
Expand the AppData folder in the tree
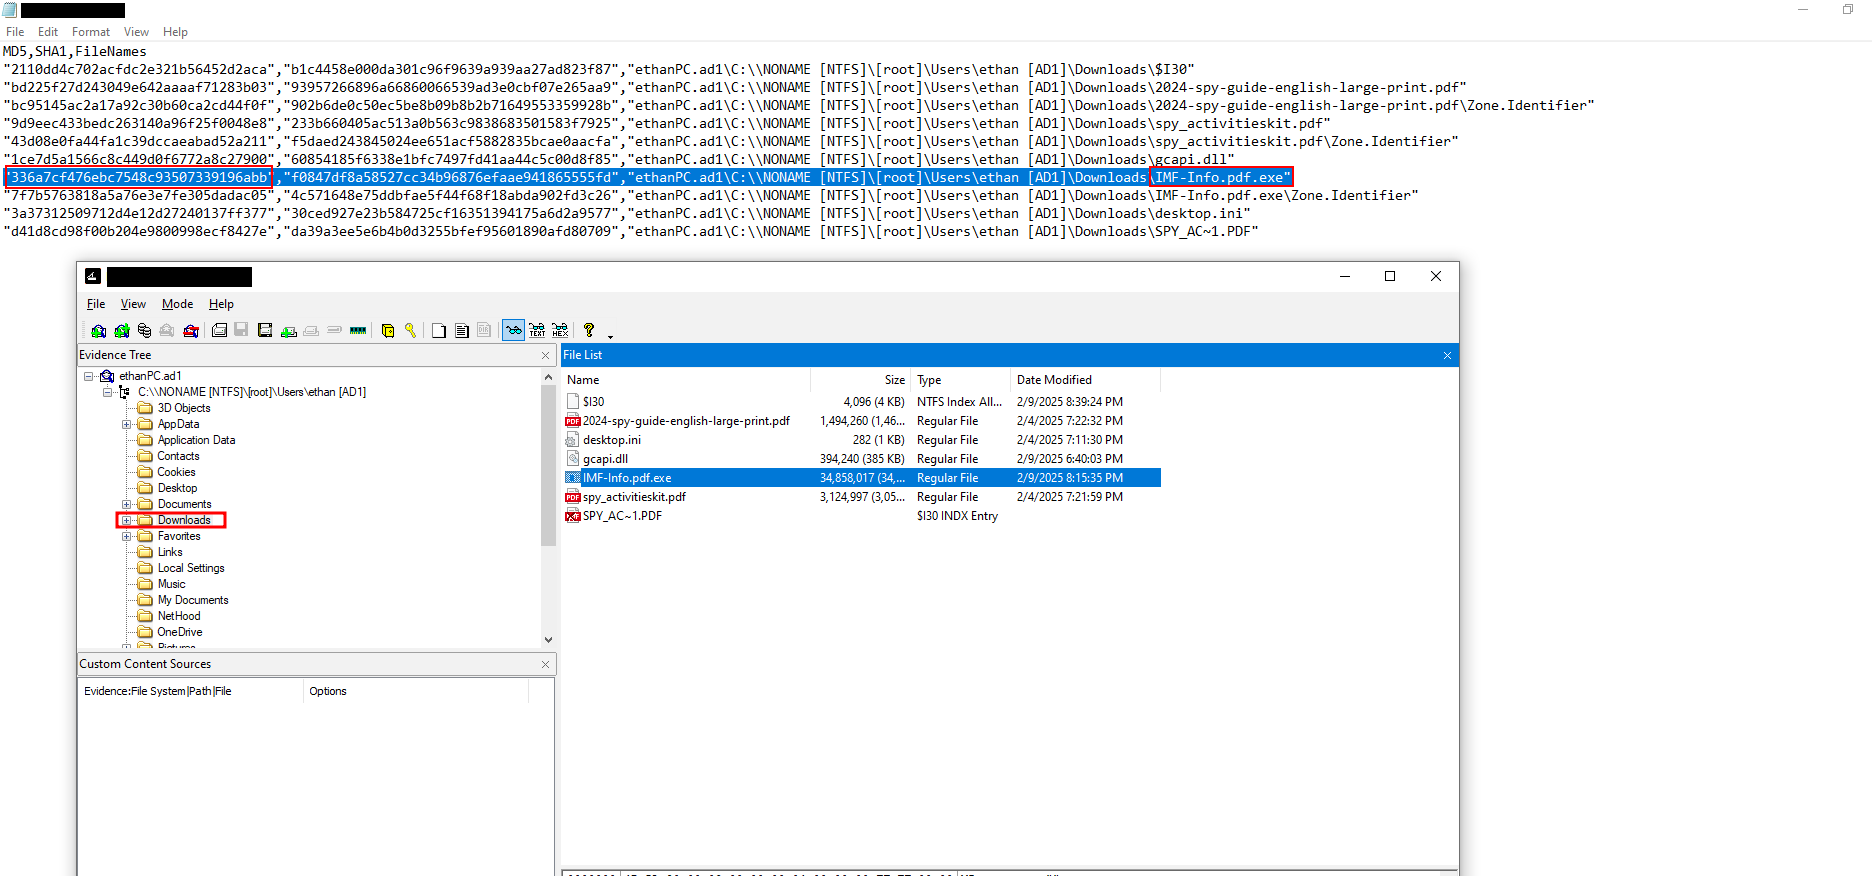(127, 424)
